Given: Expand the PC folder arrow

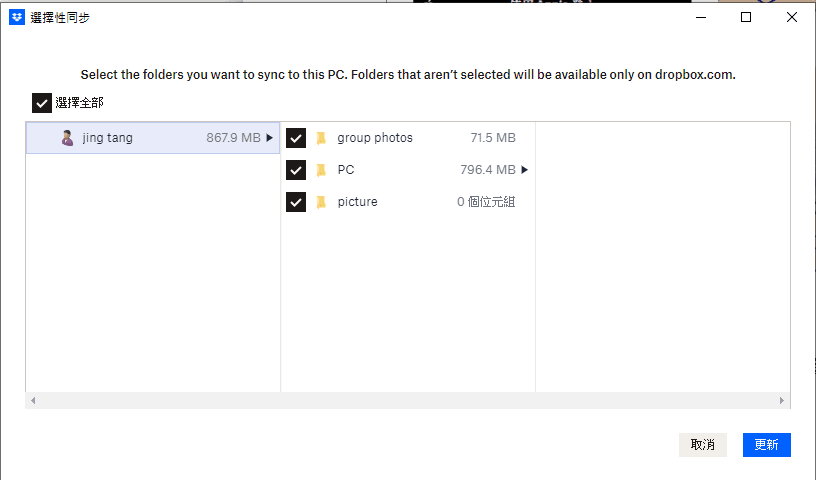Looking at the screenshot, I should pyautogui.click(x=525, y=170).
